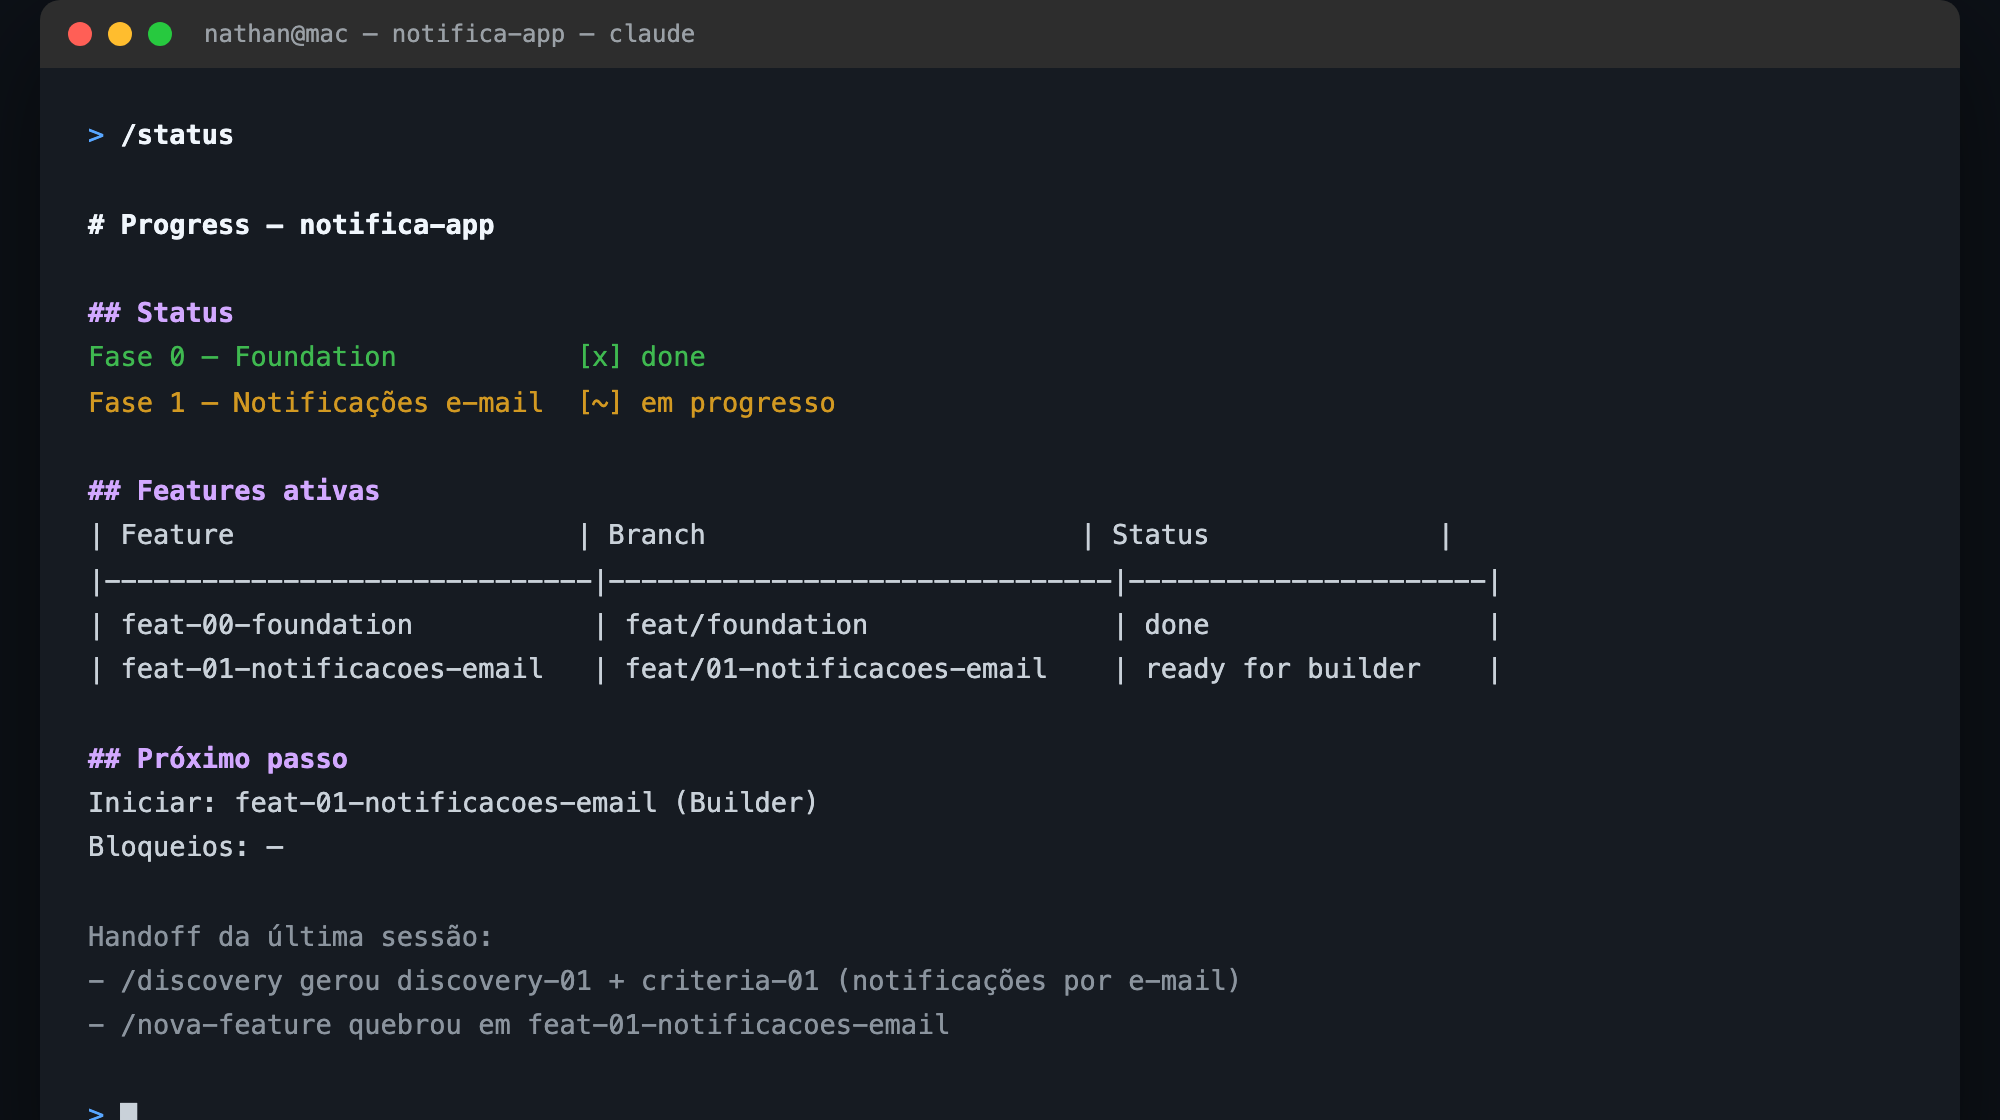2000x1120 pixels.
Task: Click the '## Features ativas' heading
Action: [x=234, y=491]
